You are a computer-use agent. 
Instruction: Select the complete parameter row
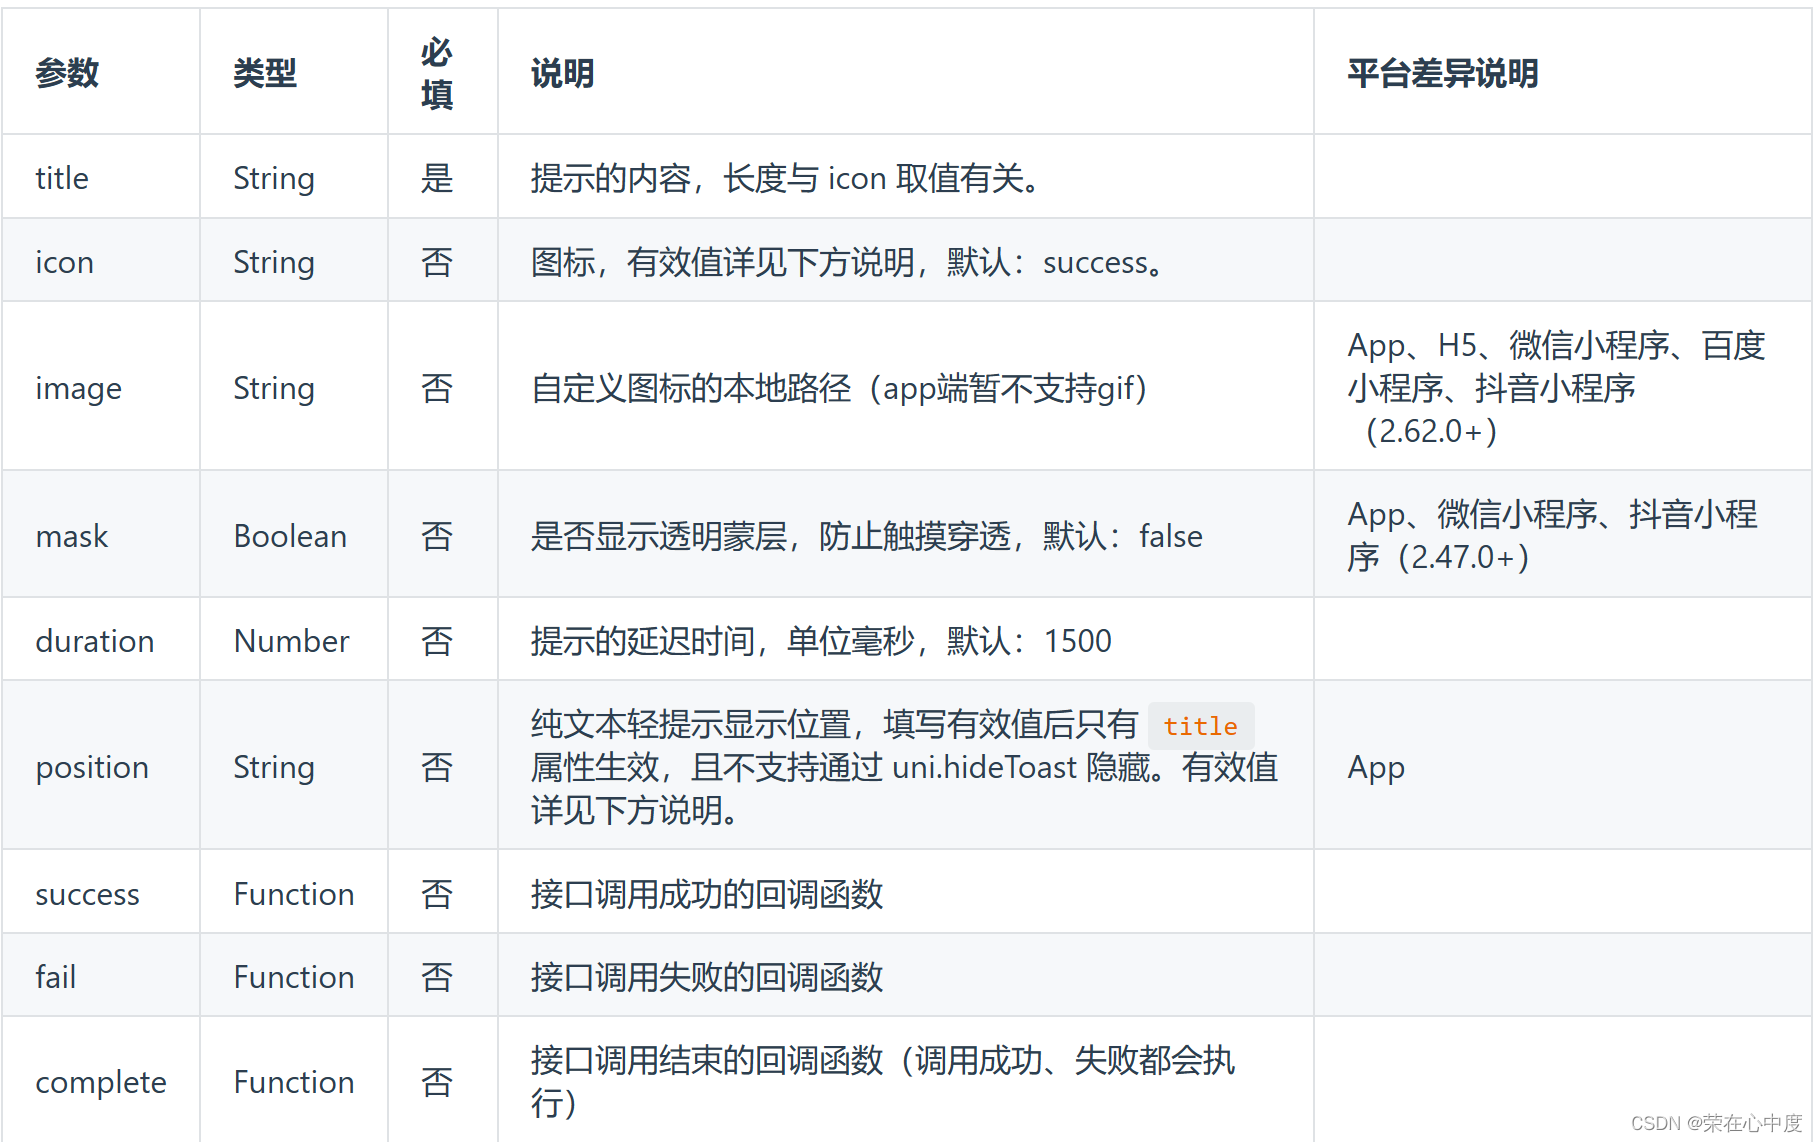tap(100, 1081)
